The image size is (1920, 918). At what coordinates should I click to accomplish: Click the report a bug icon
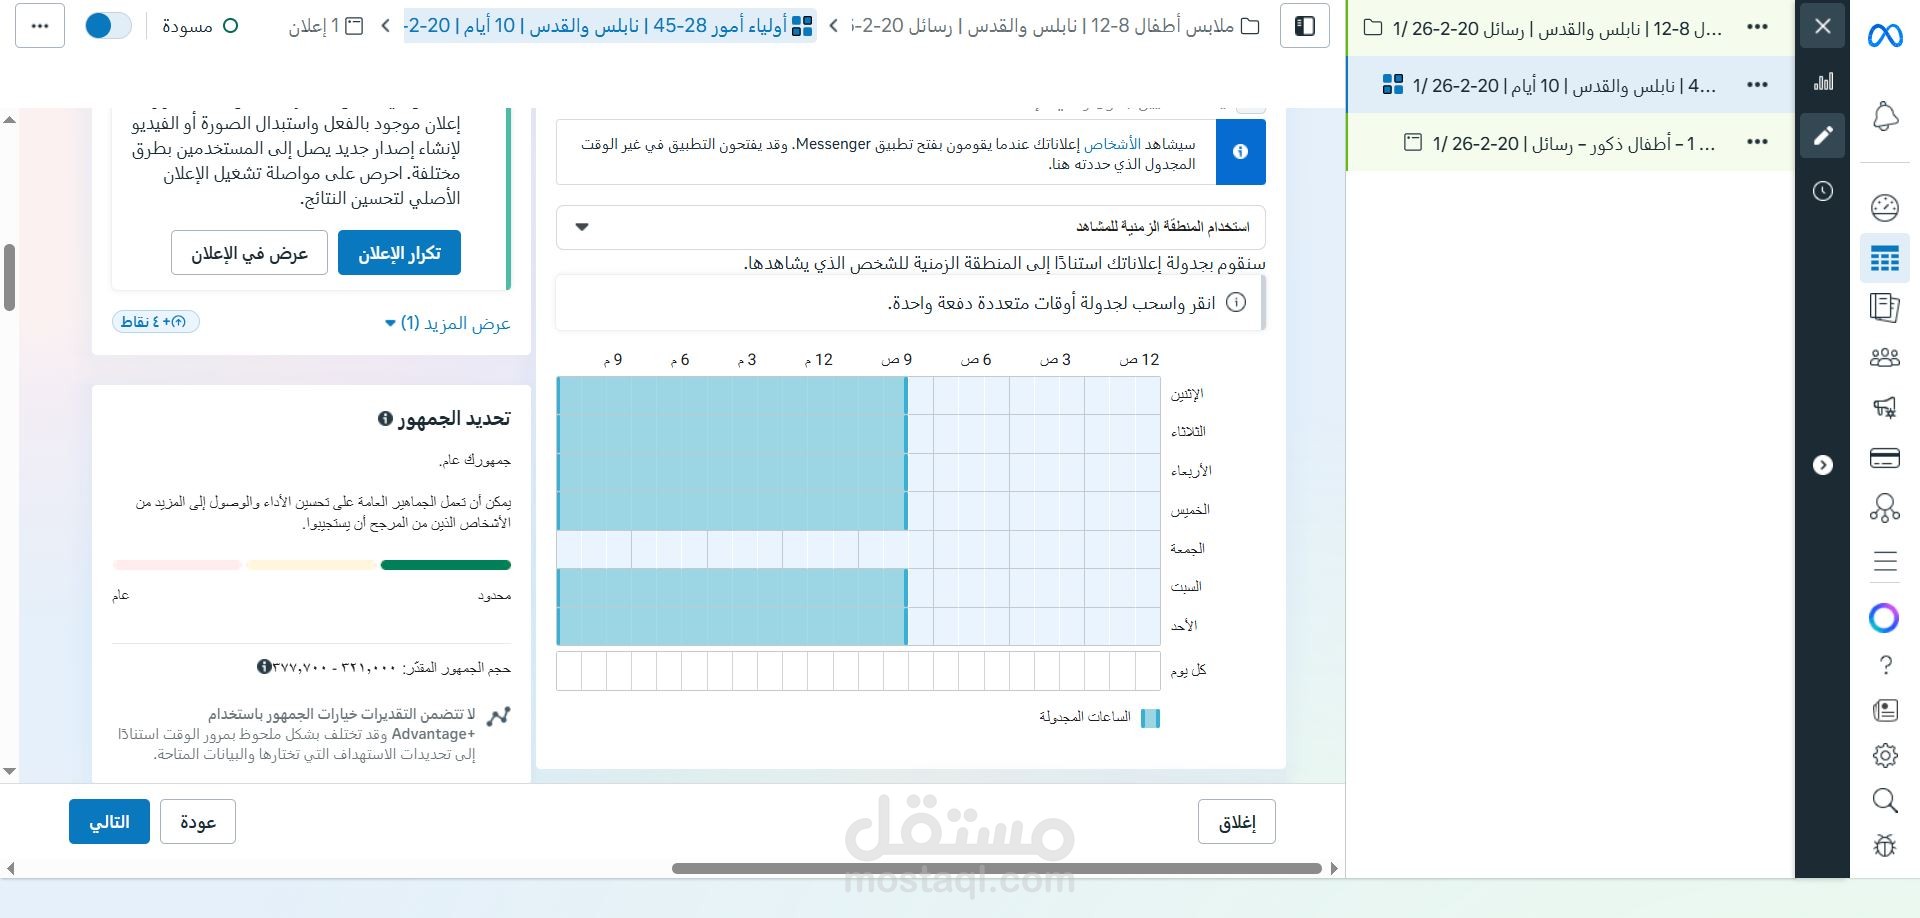(x=1885, y=846)
